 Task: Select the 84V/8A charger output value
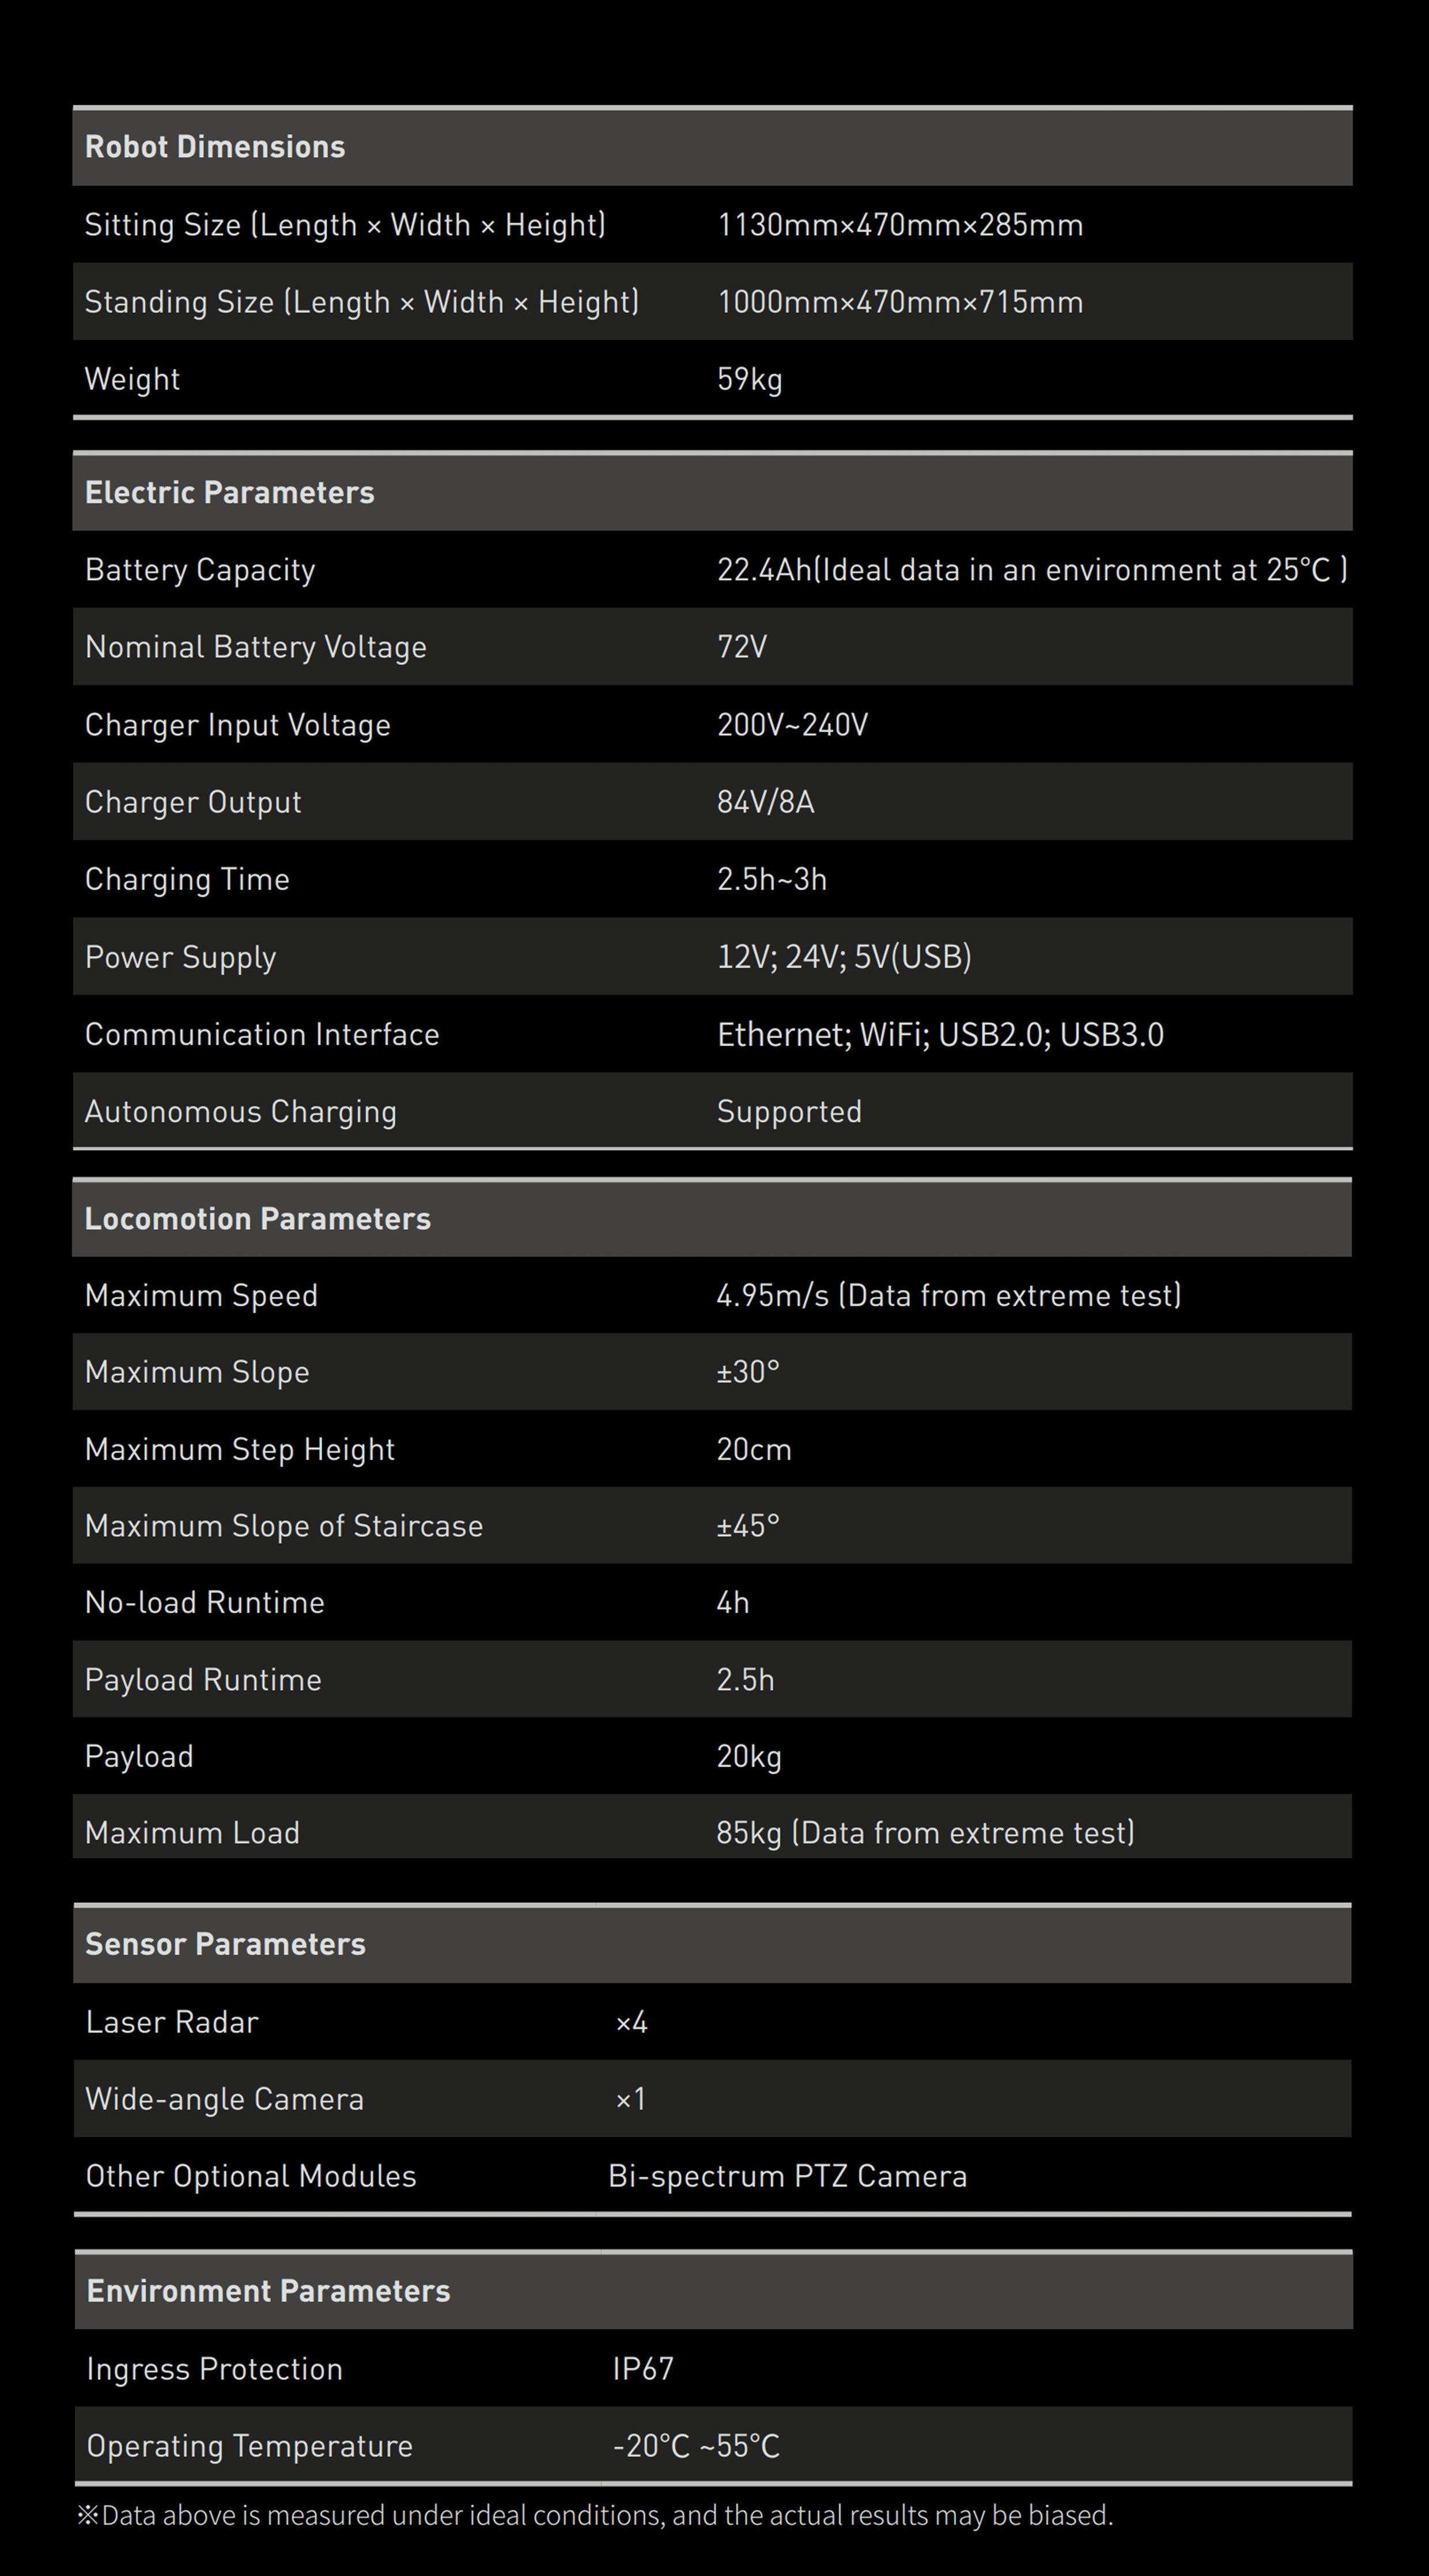(766, 802)
